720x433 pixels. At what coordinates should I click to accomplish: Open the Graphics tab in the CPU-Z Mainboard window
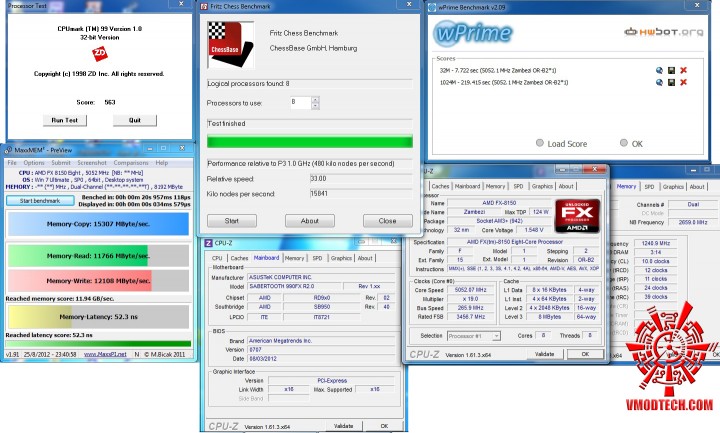point(341,258)
